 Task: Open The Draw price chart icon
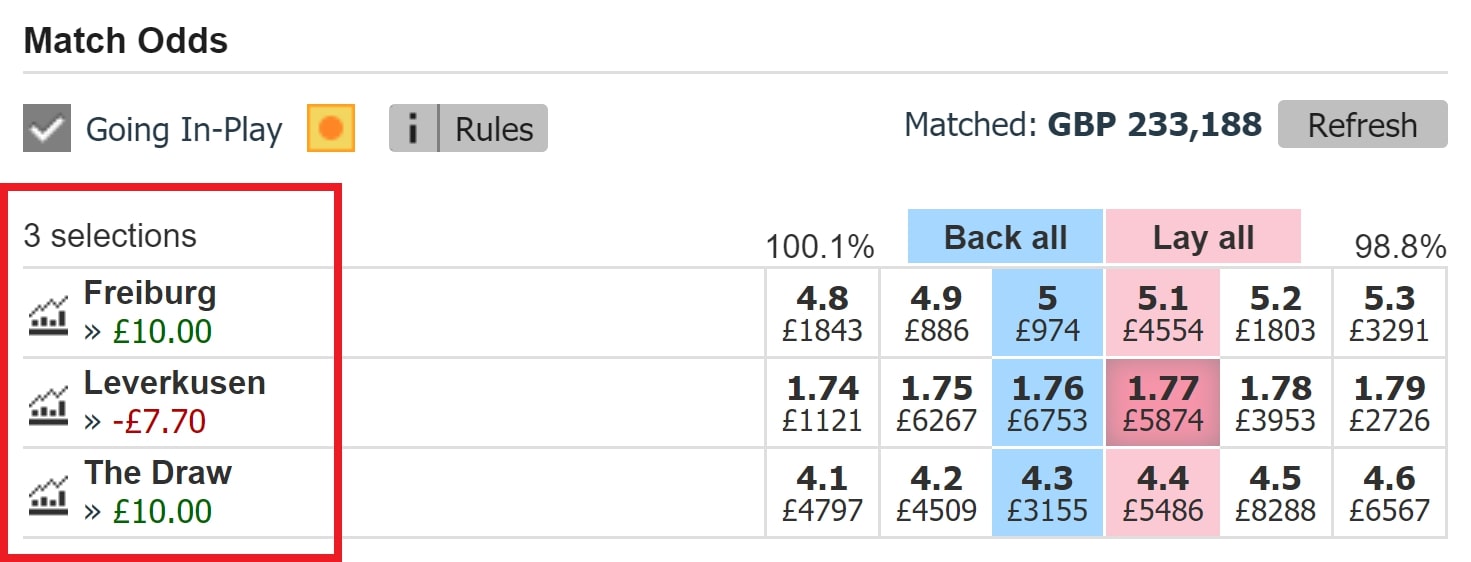(48, 494)
